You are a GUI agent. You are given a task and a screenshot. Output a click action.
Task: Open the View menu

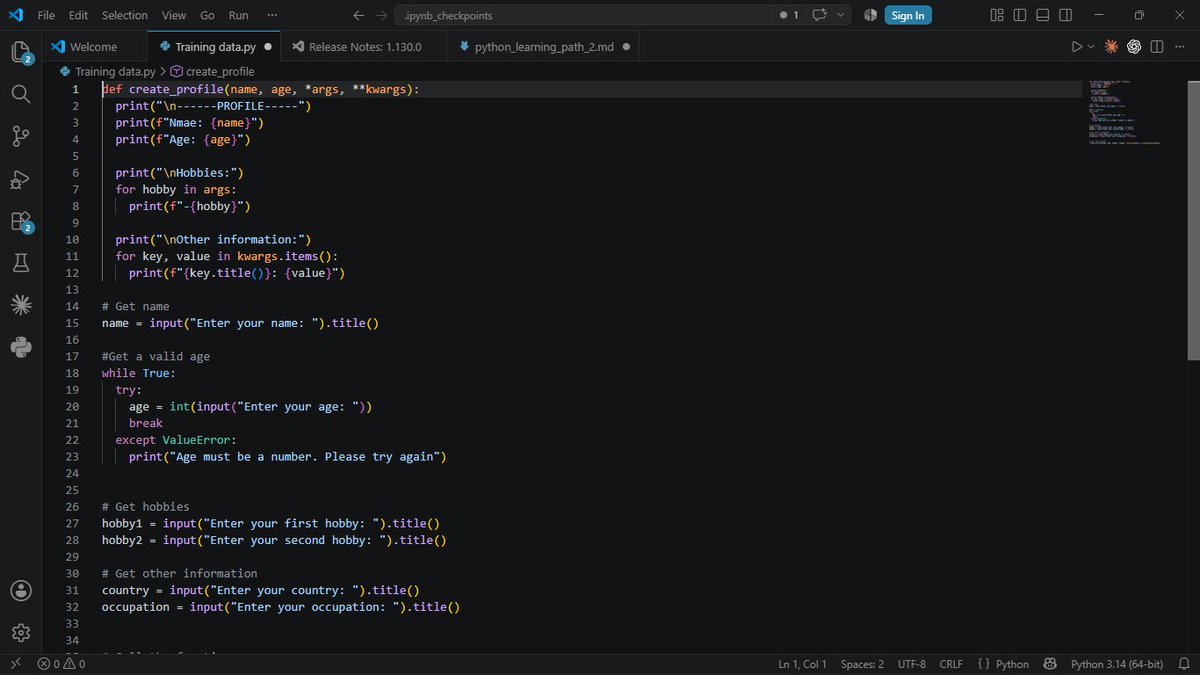(x=174, y=15)
